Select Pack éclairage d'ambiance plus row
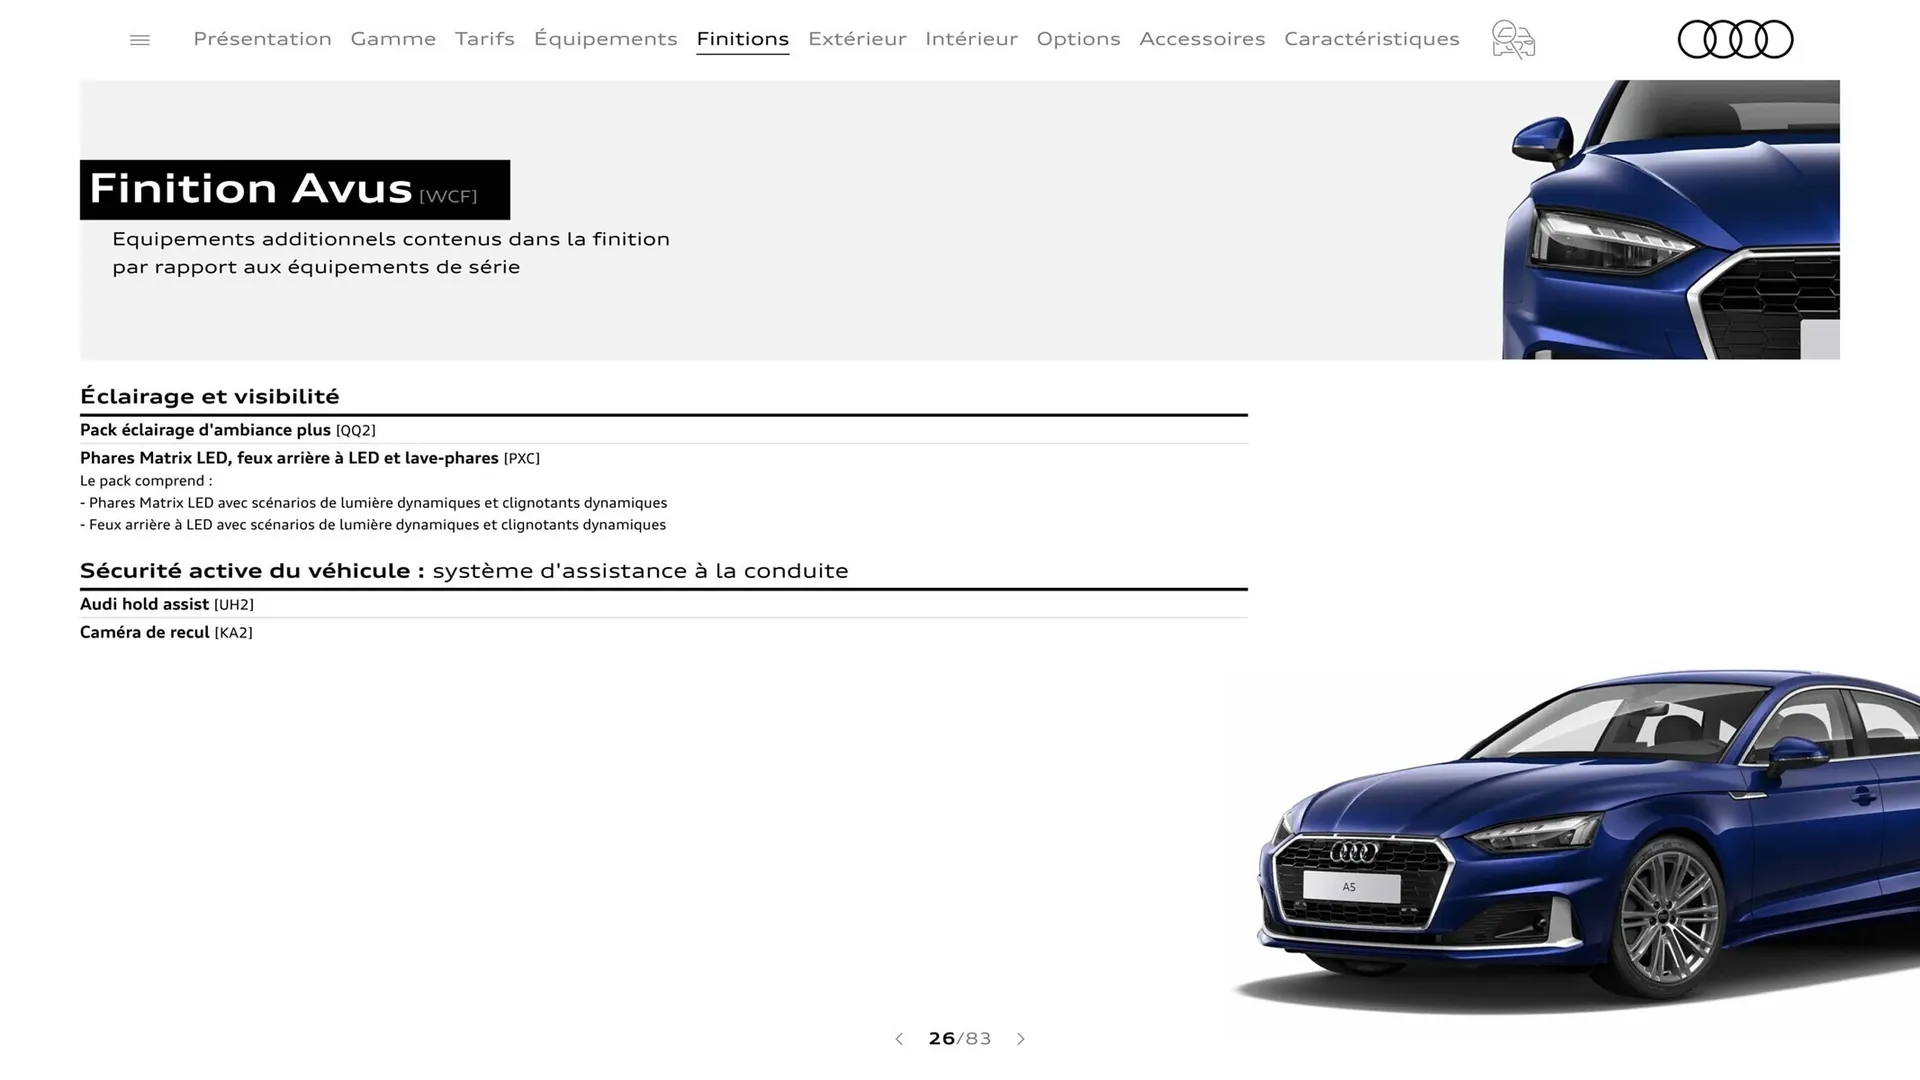 tap(664, 430)
